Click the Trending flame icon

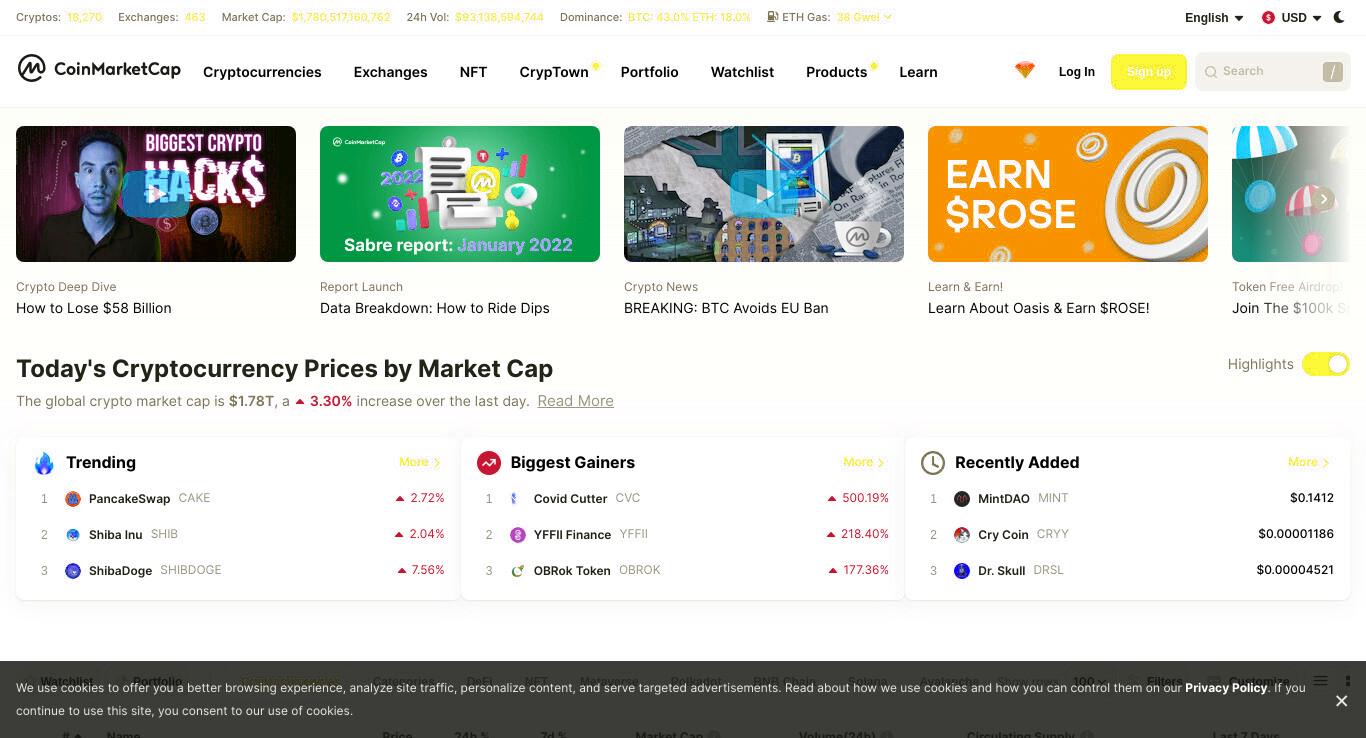point(44,463)
